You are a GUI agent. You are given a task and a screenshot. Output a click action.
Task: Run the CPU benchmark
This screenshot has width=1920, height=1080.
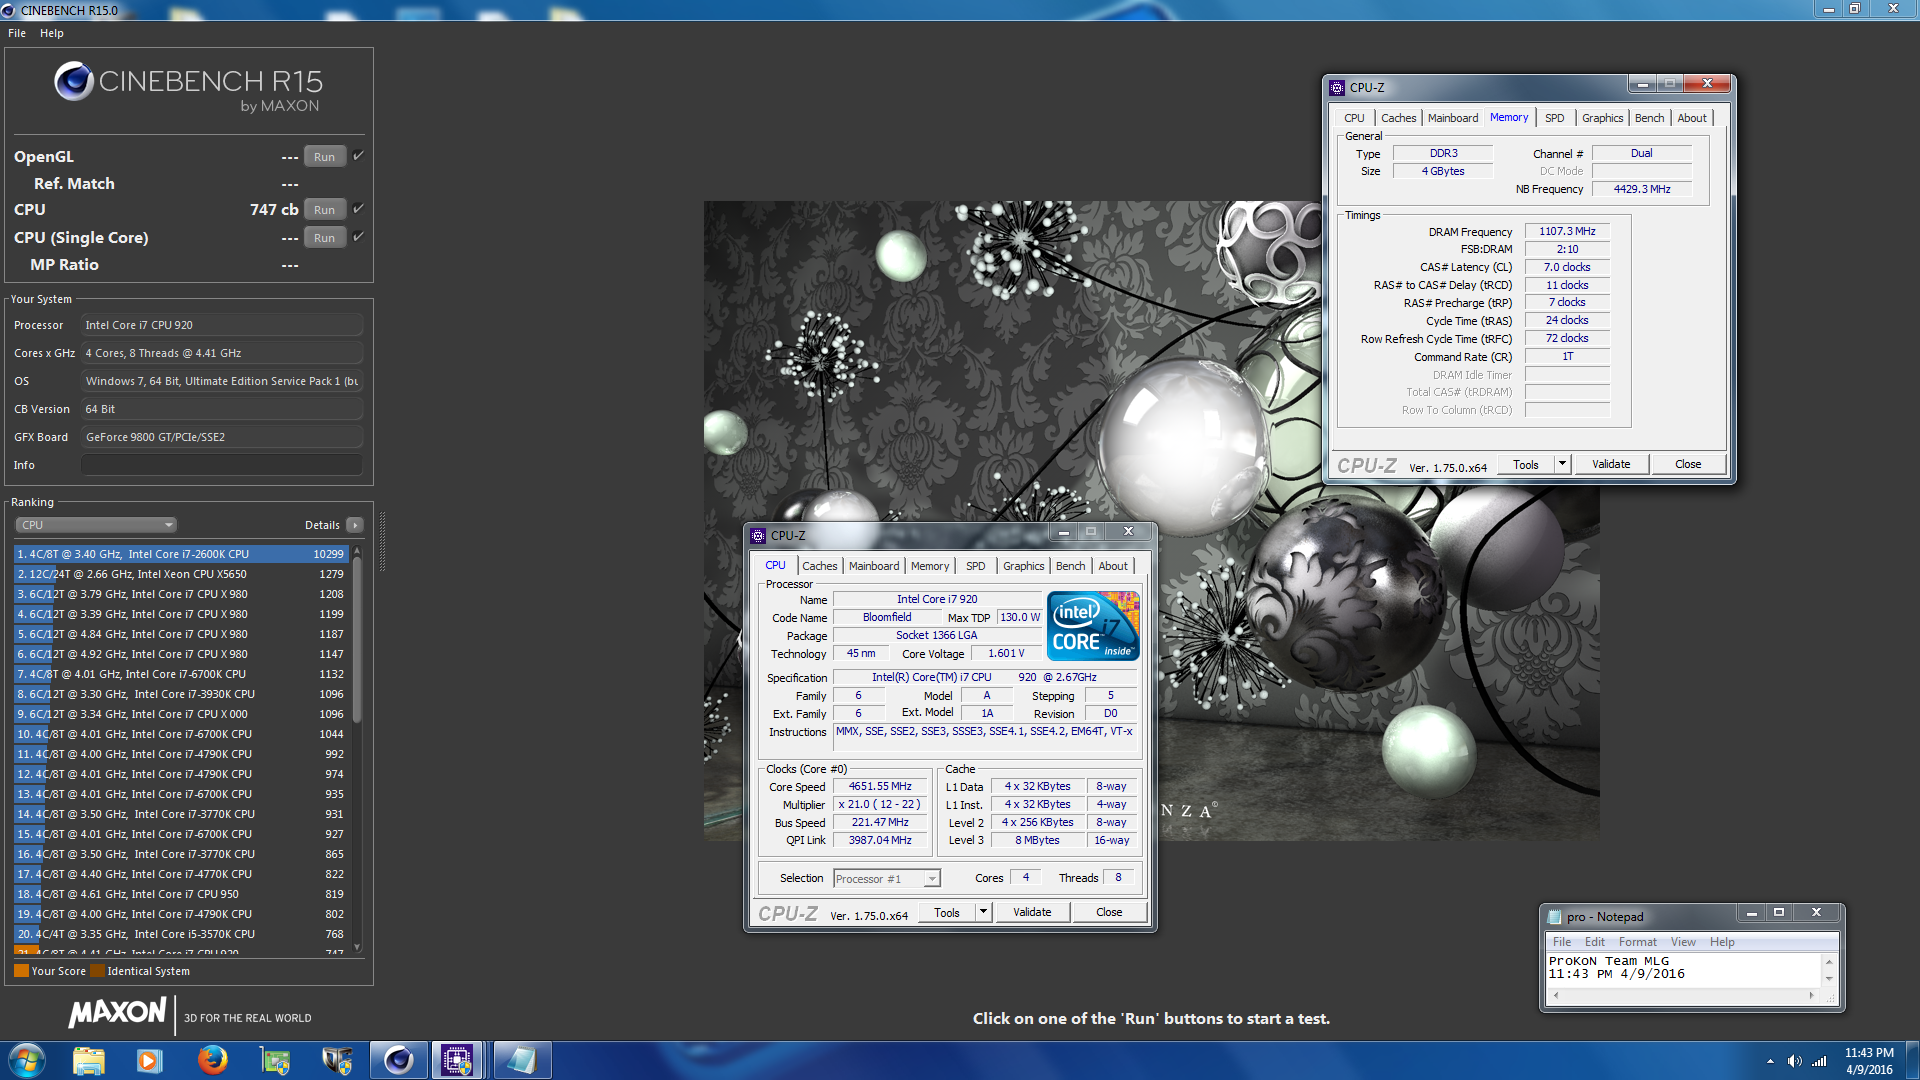point(324,209)
